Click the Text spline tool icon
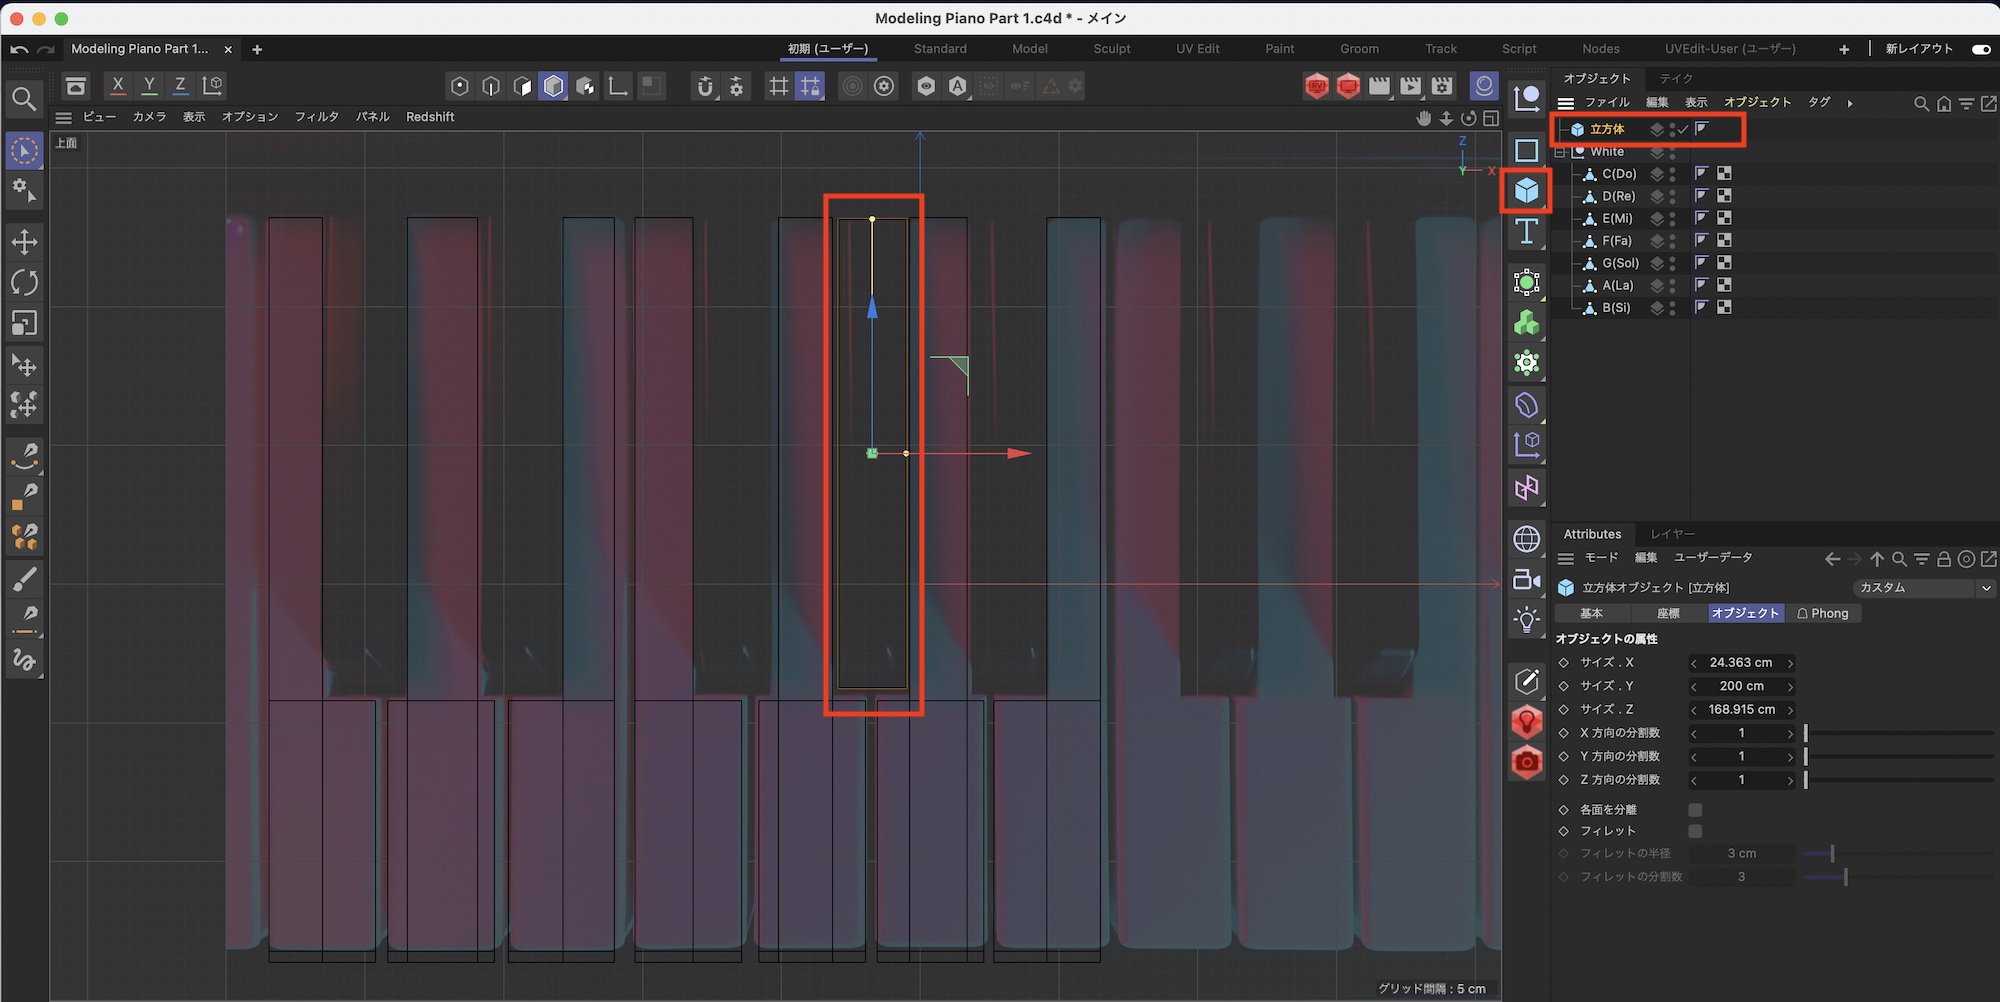The image size is (2000, 1002). click(x=1526, y=232)
